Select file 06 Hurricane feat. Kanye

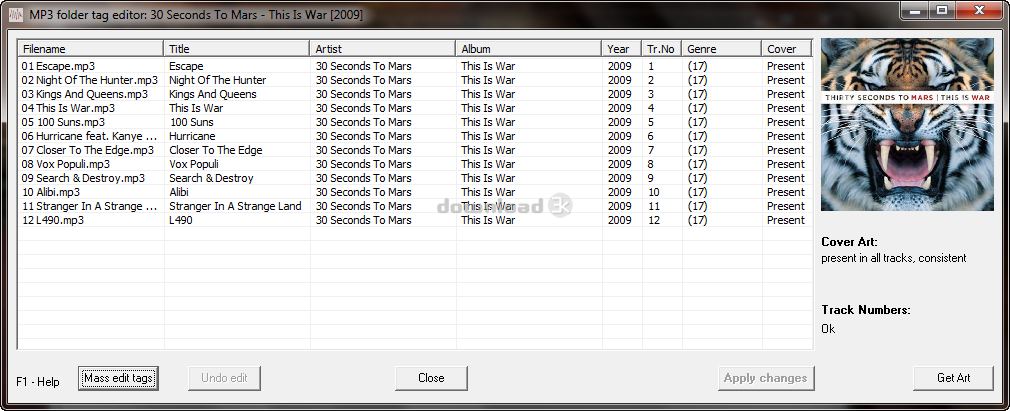pyautogui.click(x=90, y=137)
